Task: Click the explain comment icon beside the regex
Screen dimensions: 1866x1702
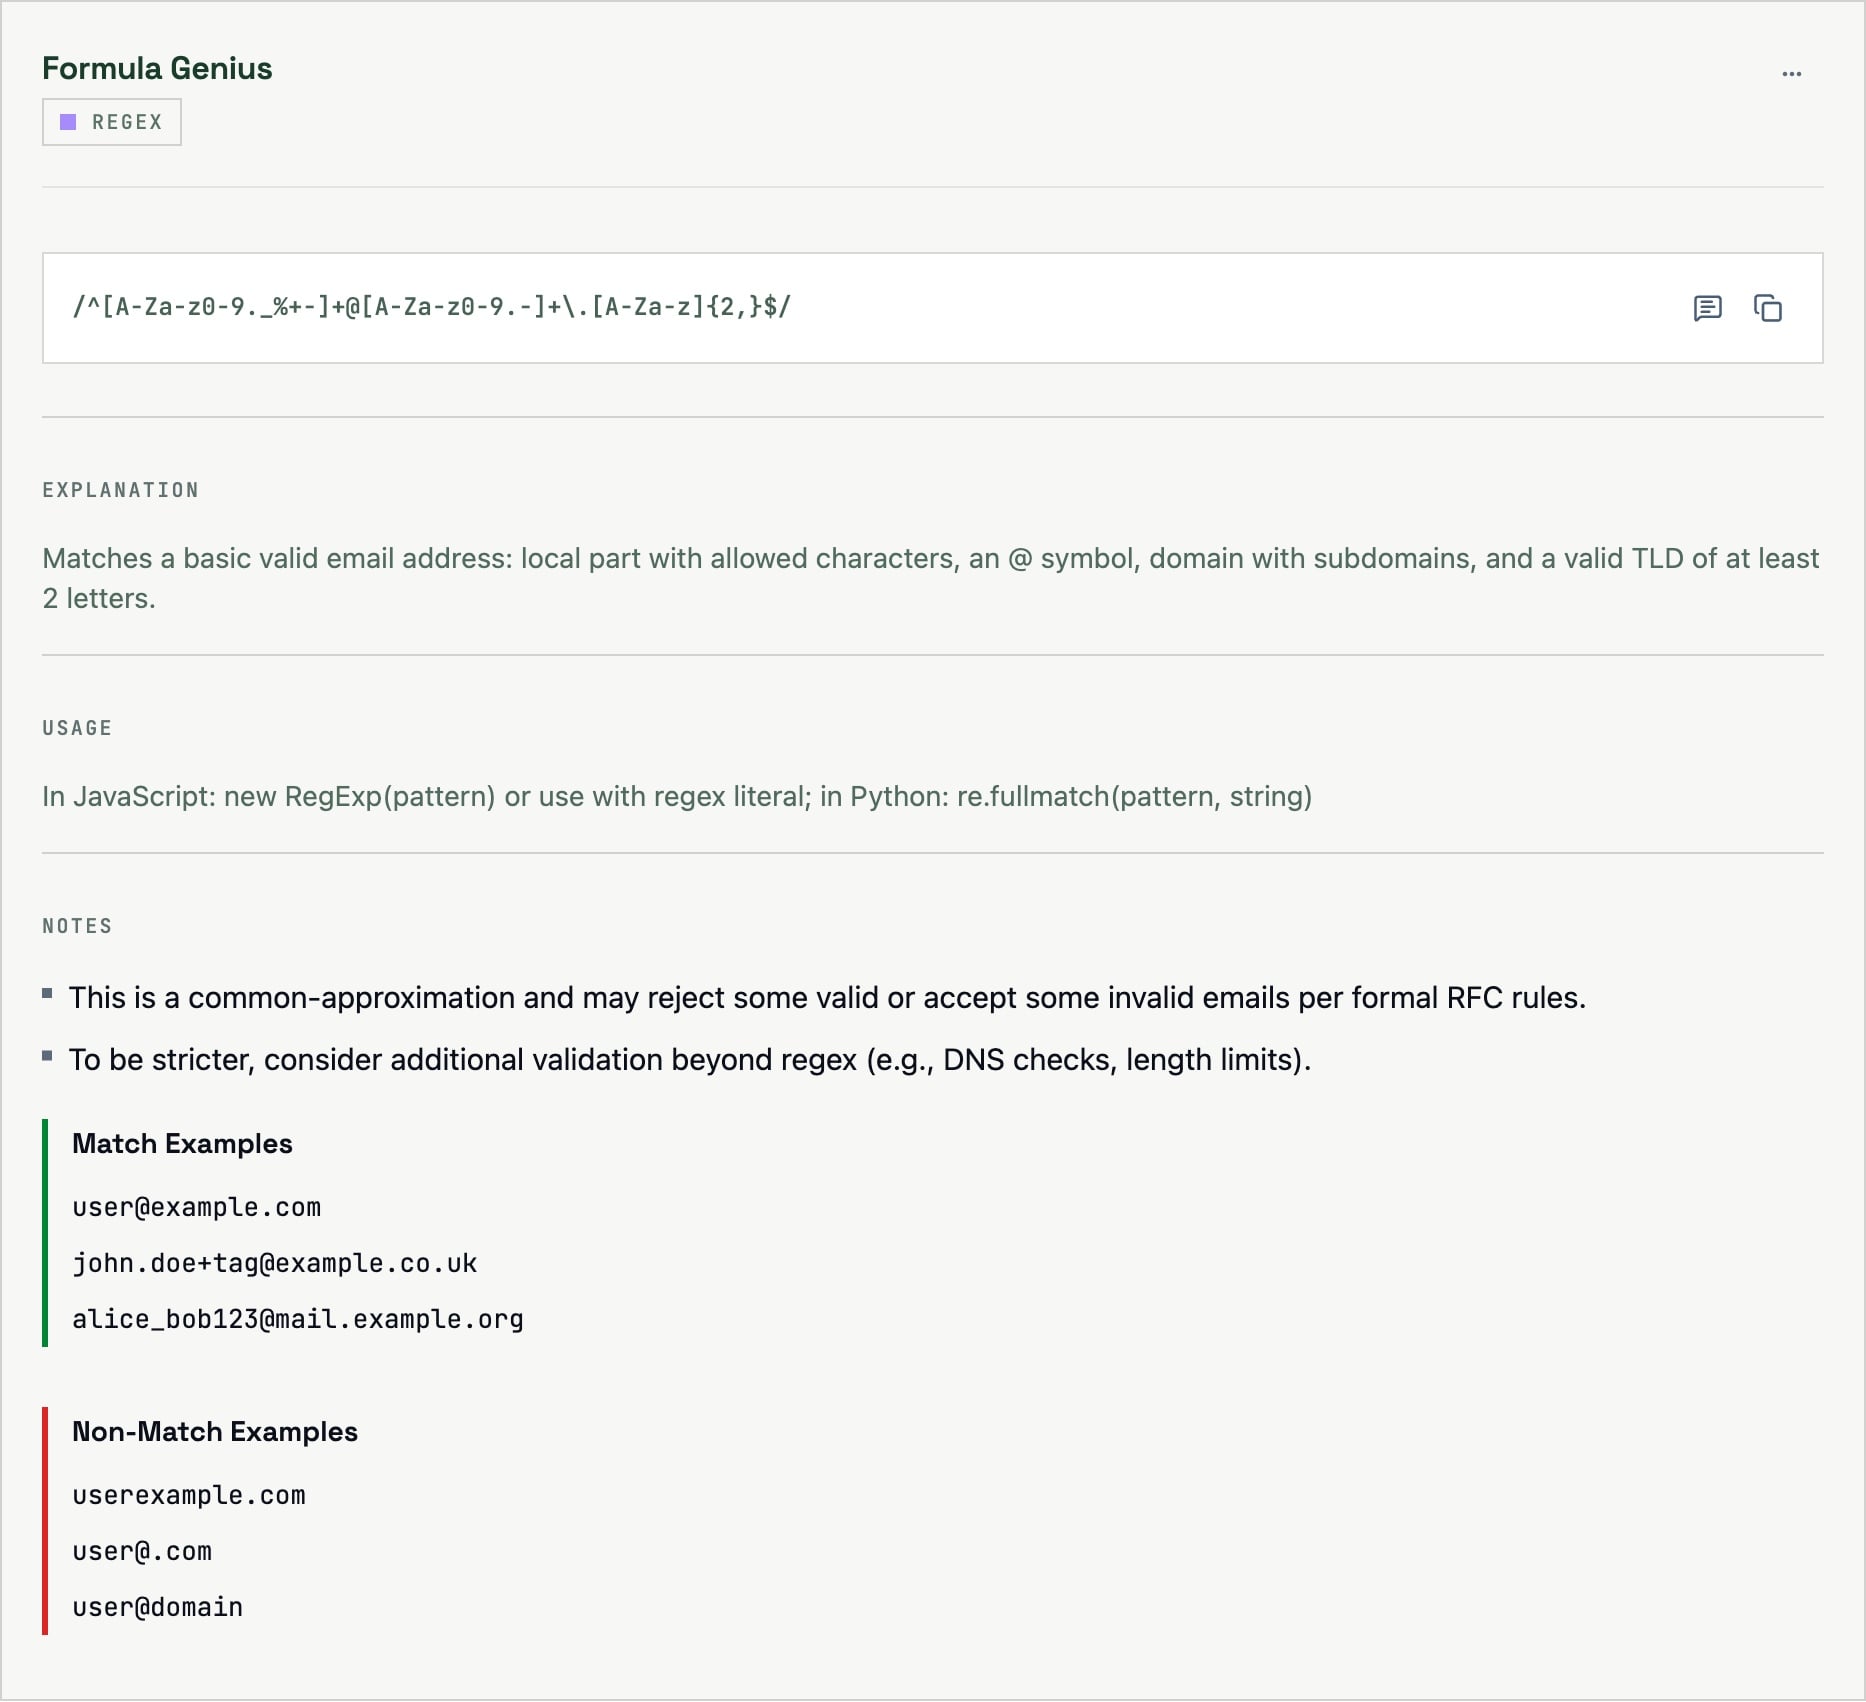Action: (x=1707, y=308)
